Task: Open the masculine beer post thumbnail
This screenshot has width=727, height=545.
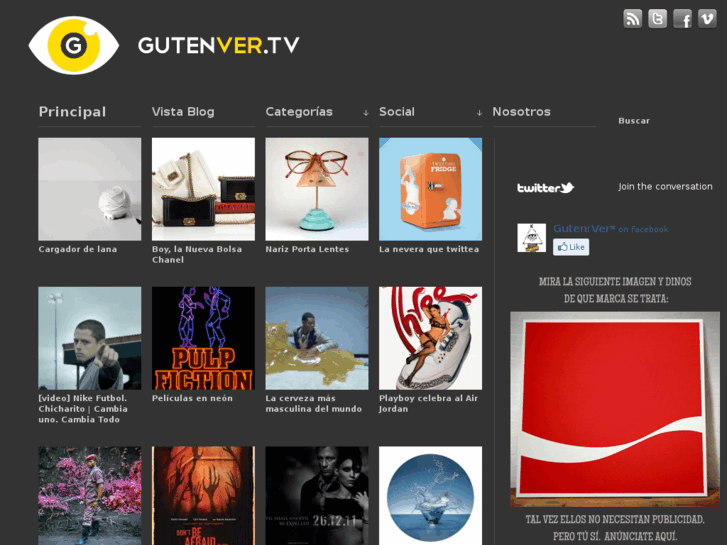Action: (x=317, y=338)
